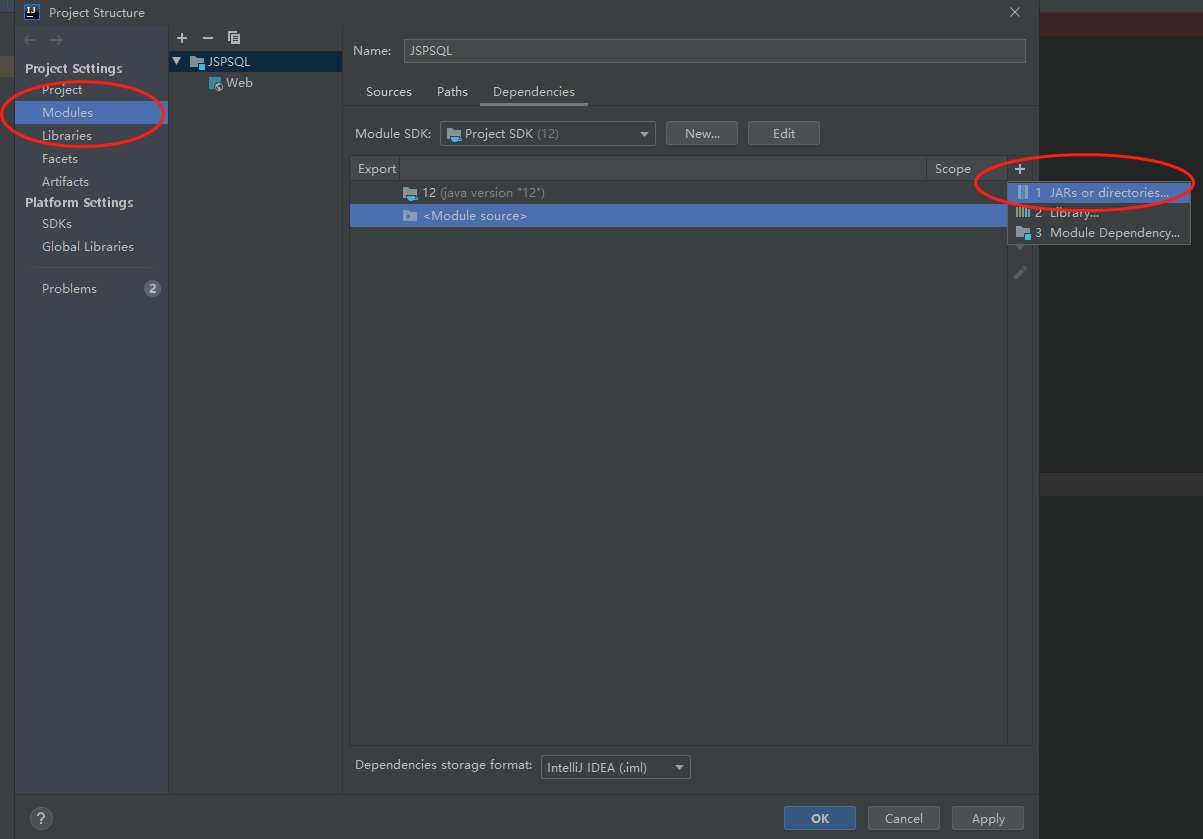The height and width of the screenshot is (839, 1203).
Task: Choose Module Dependency option
Action: (x=1099, y=233)
